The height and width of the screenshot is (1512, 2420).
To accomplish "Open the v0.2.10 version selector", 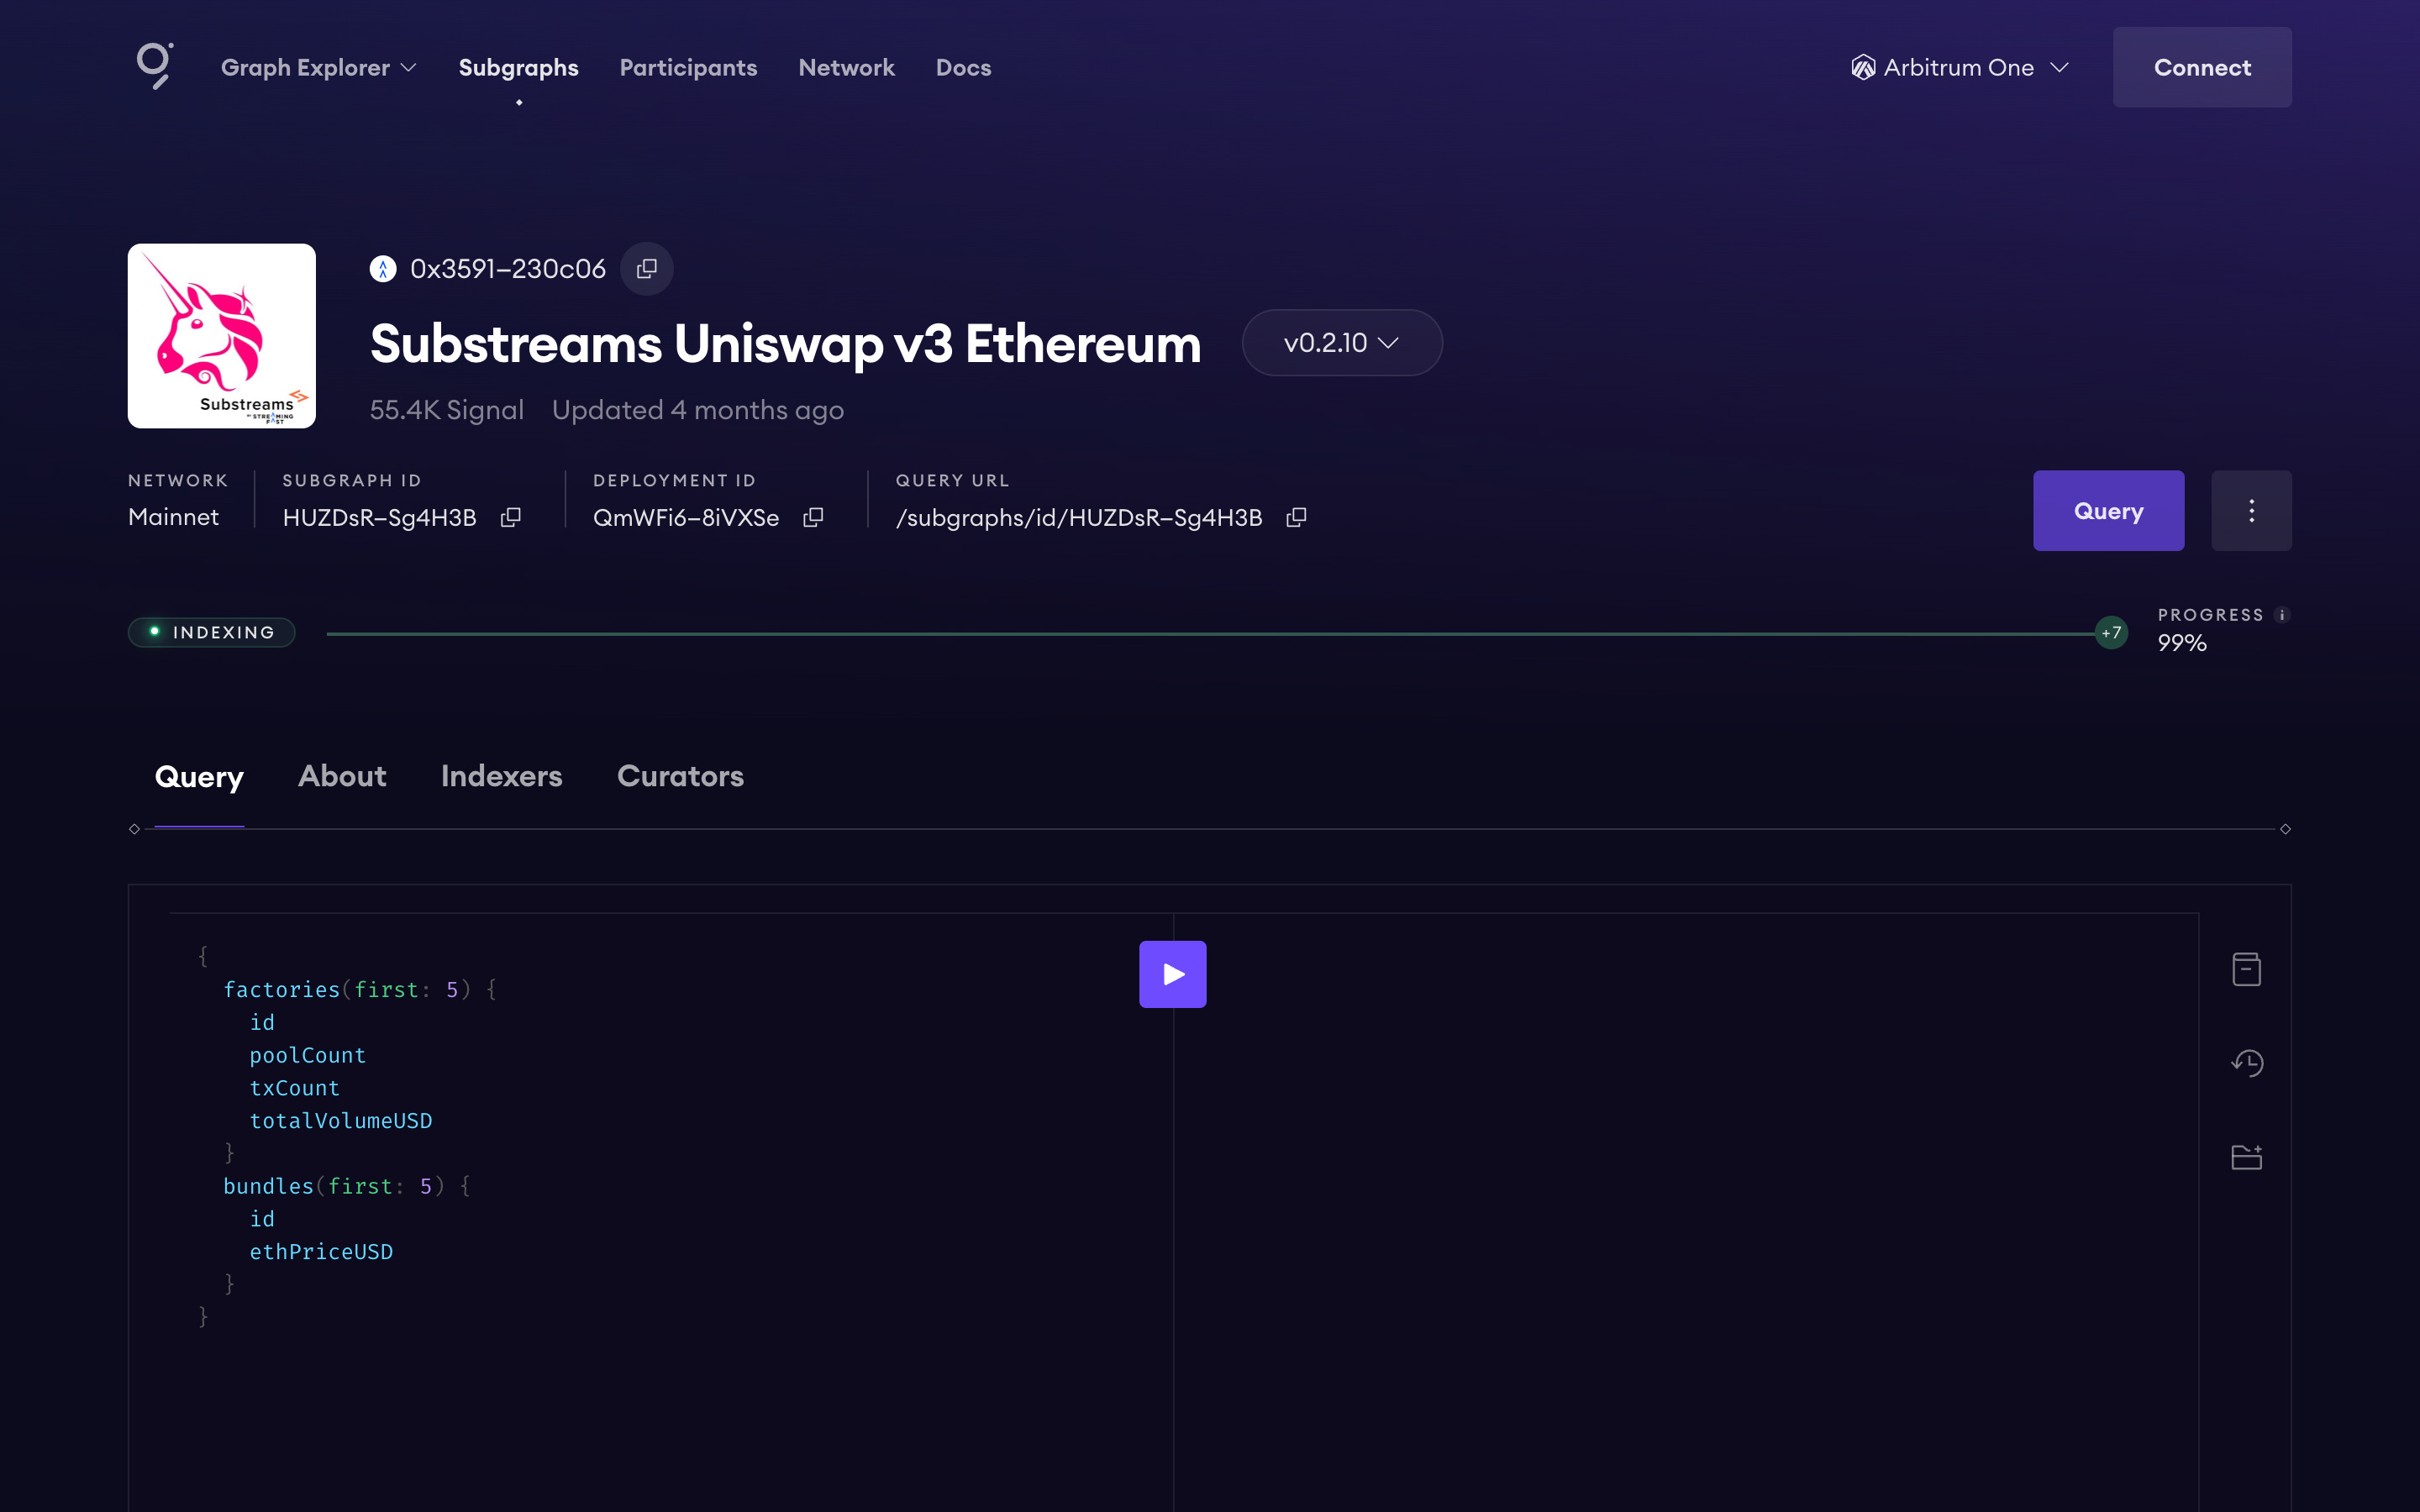I will [1341, 343].
